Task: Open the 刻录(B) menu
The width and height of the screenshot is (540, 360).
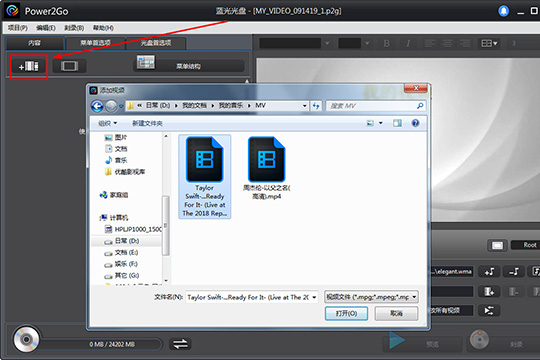Action: tap(74, 28)
